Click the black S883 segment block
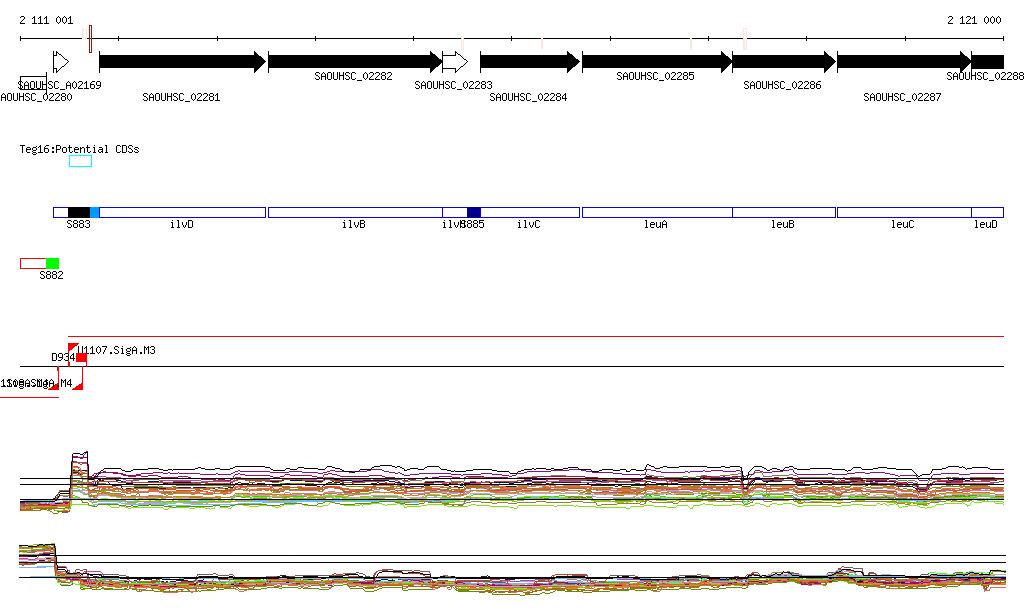Image resolution: width=1024 pixels, height=611 pixels. click(79, 212)
